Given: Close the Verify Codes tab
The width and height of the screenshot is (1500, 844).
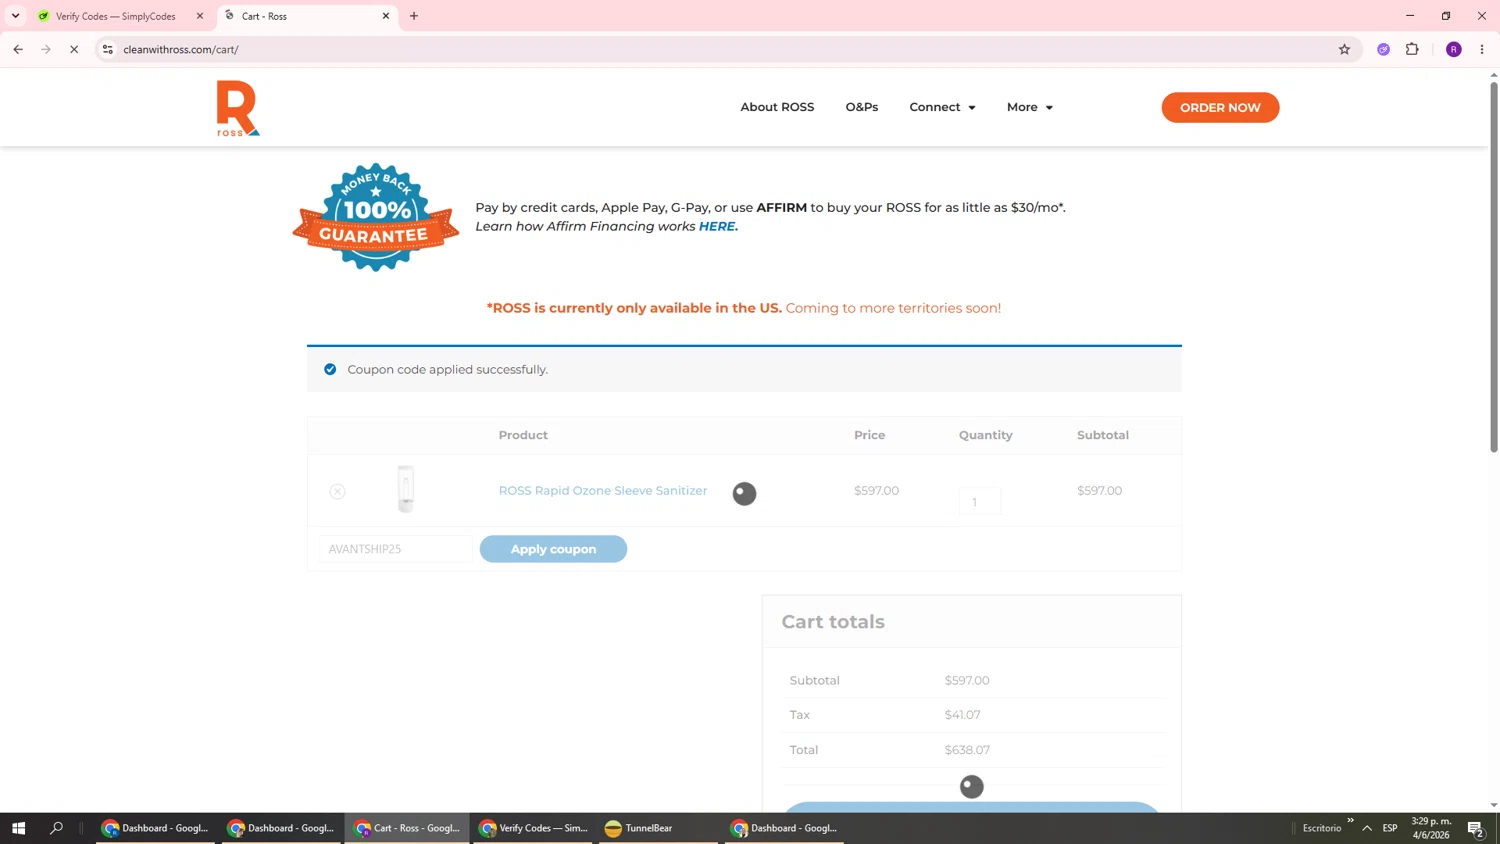Looking at the screenshot, I should point(199,16).
